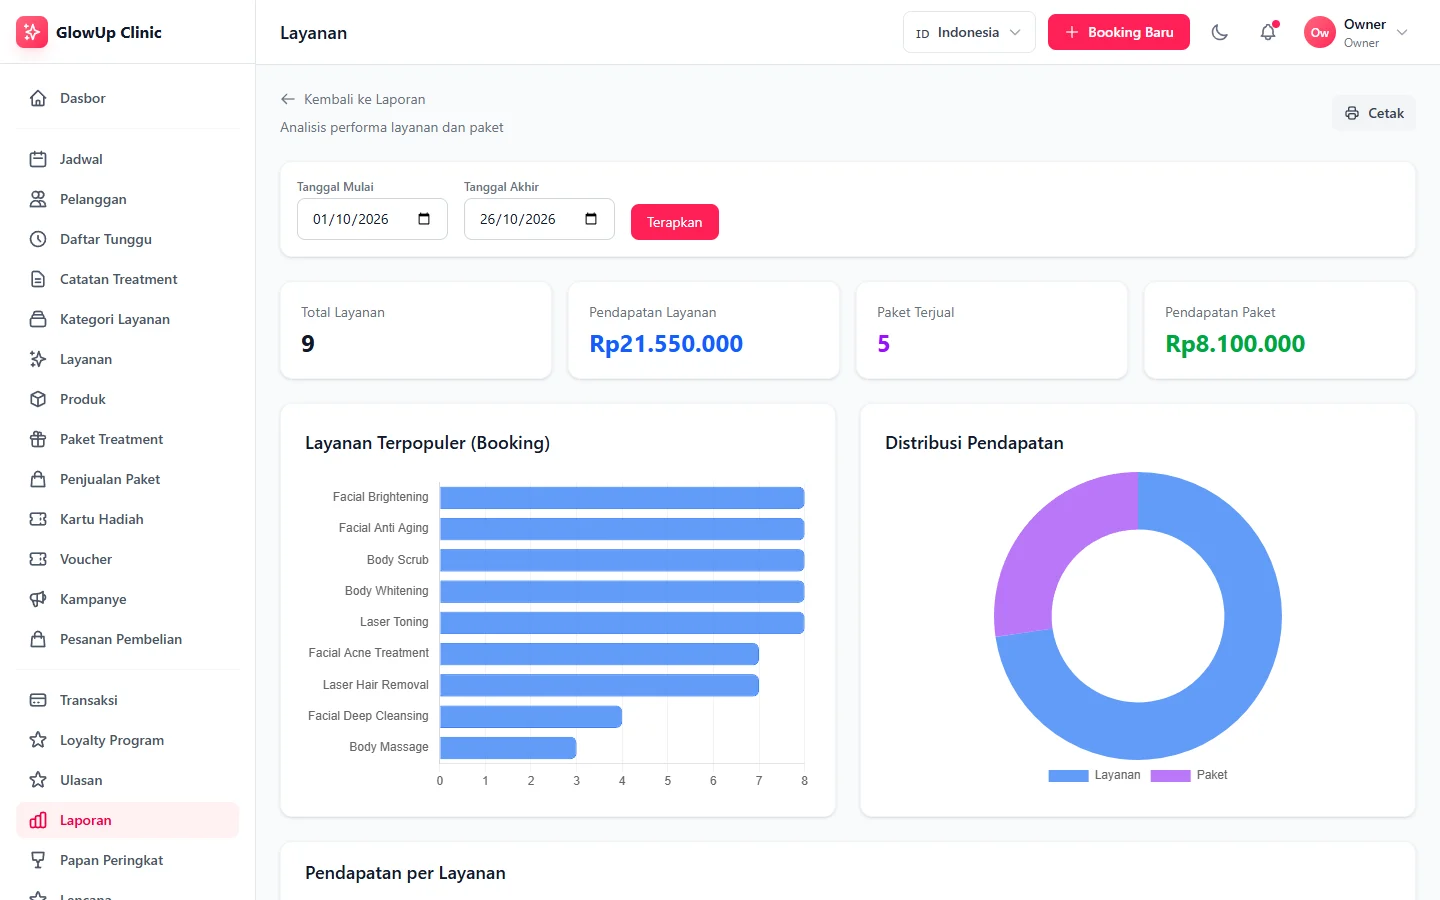This screenshot has height=900, width=1440.
Task: Click the Body Massage bar
Action: click(x=508, y=747)
